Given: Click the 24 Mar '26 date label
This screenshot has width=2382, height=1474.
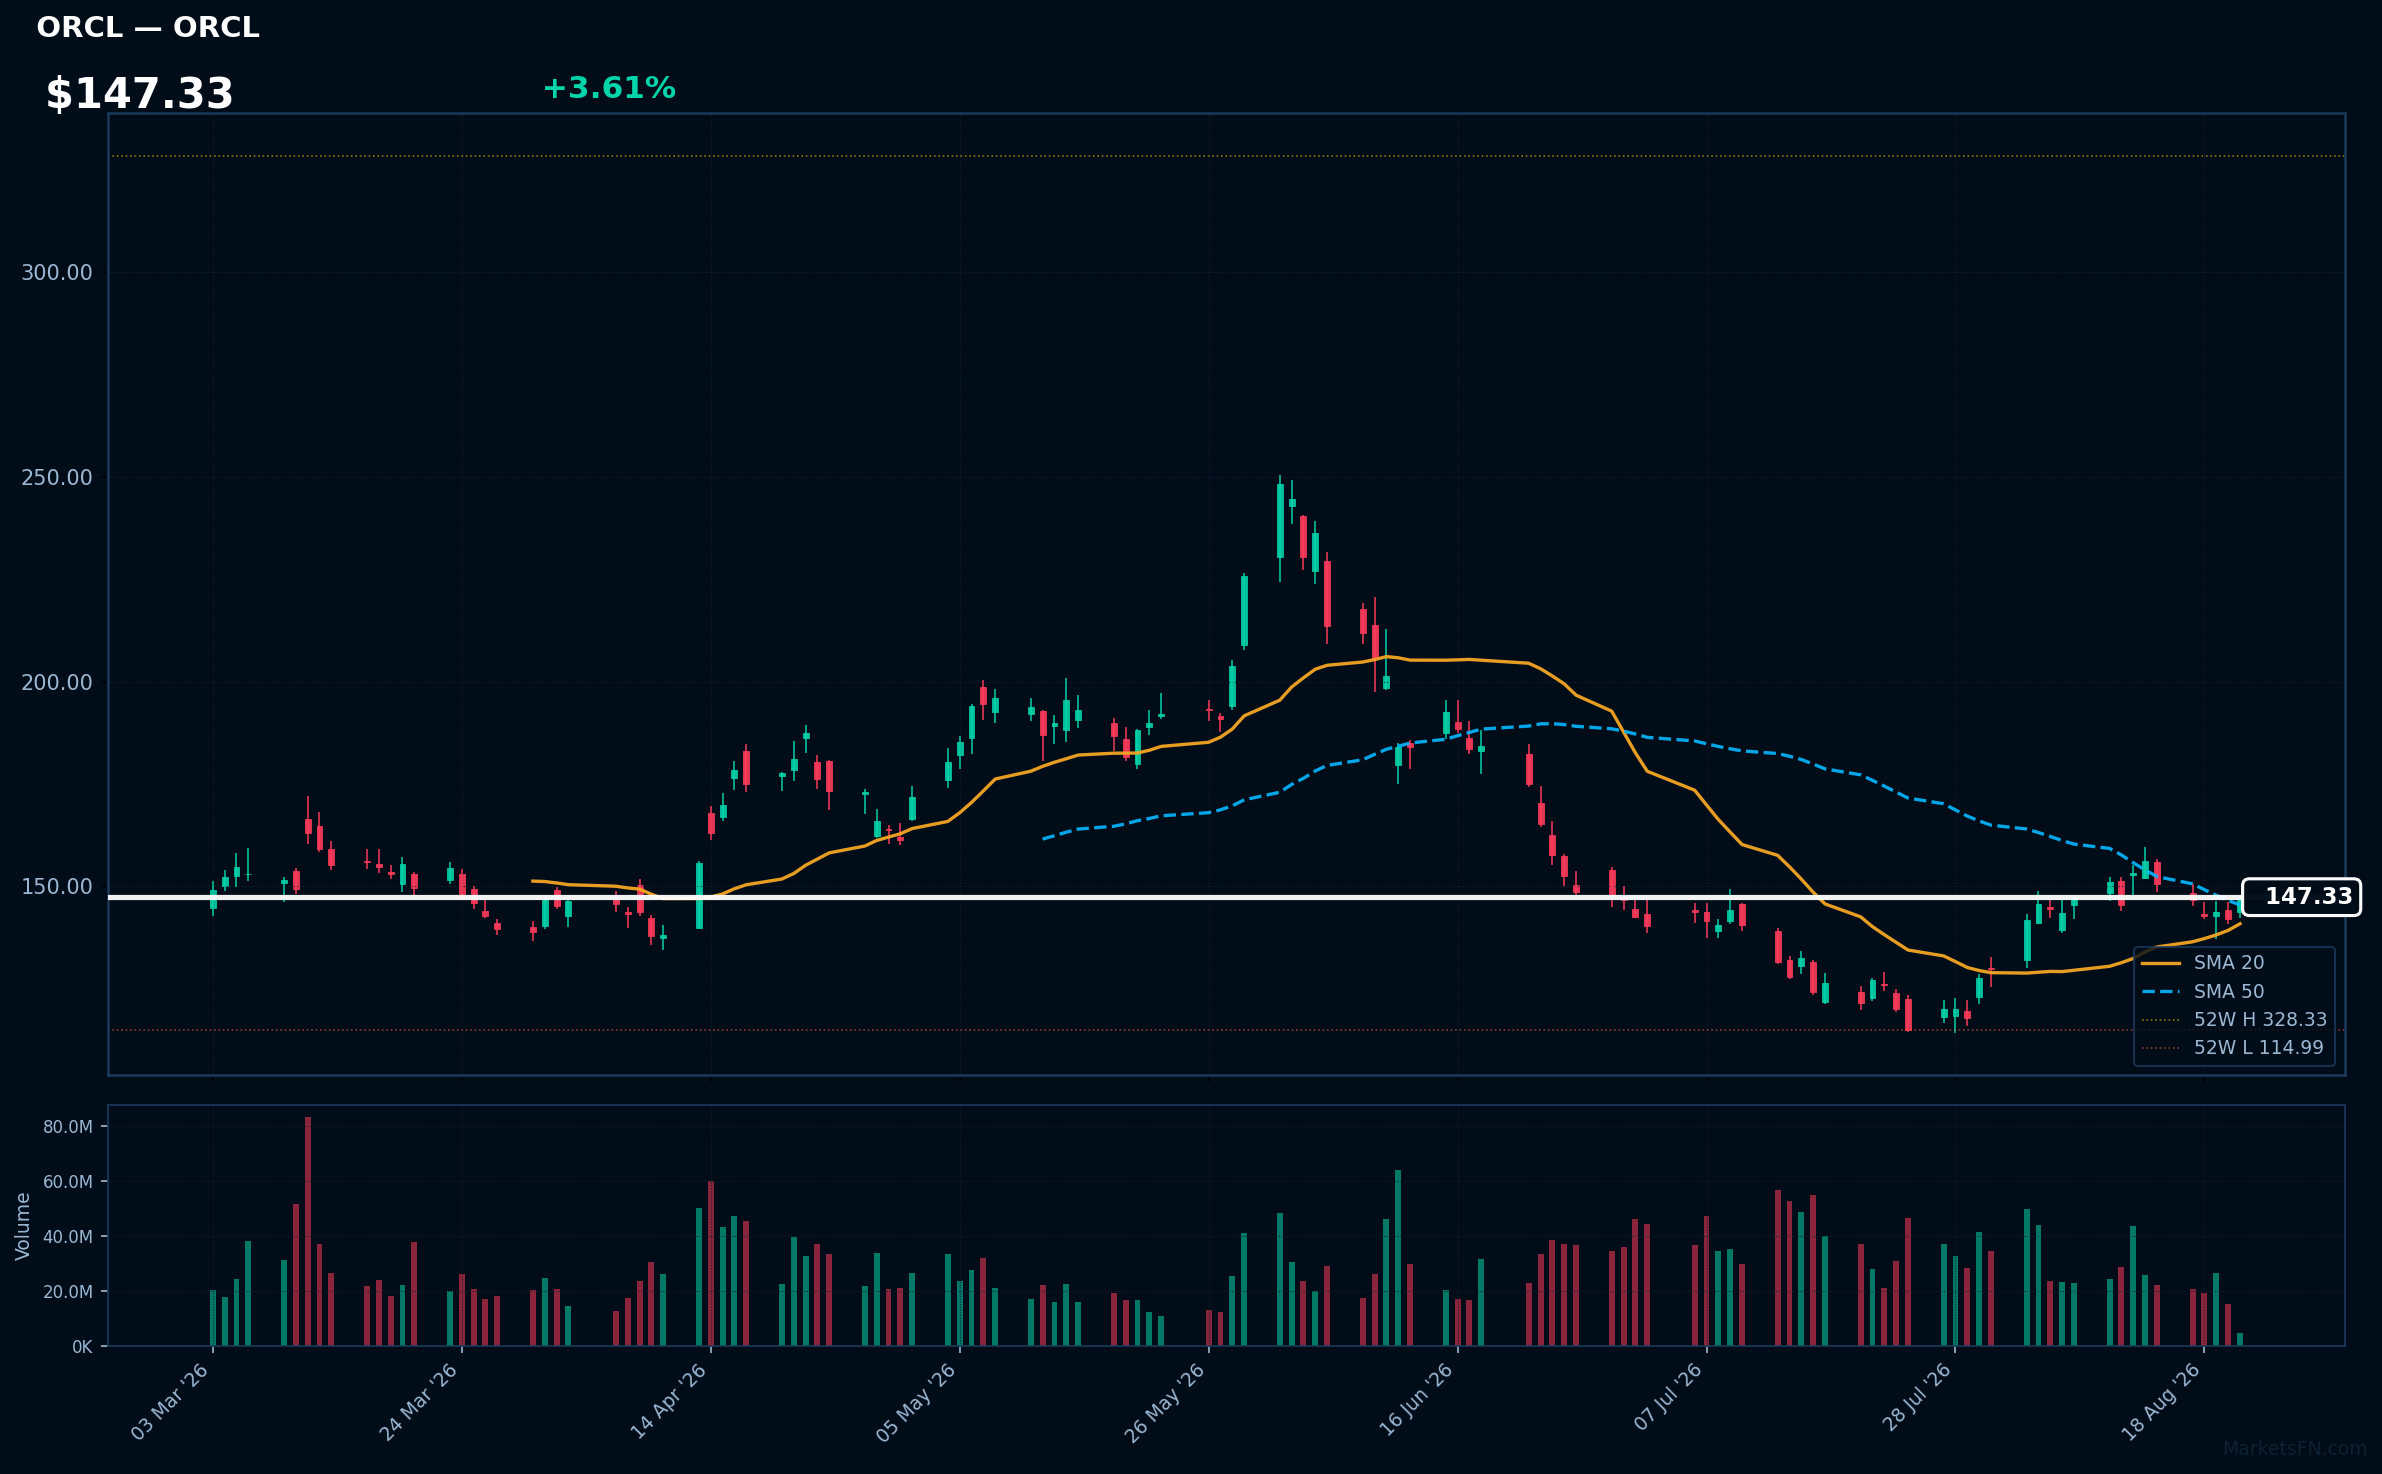Looking at the screenshot, I should pos(419,1402).
